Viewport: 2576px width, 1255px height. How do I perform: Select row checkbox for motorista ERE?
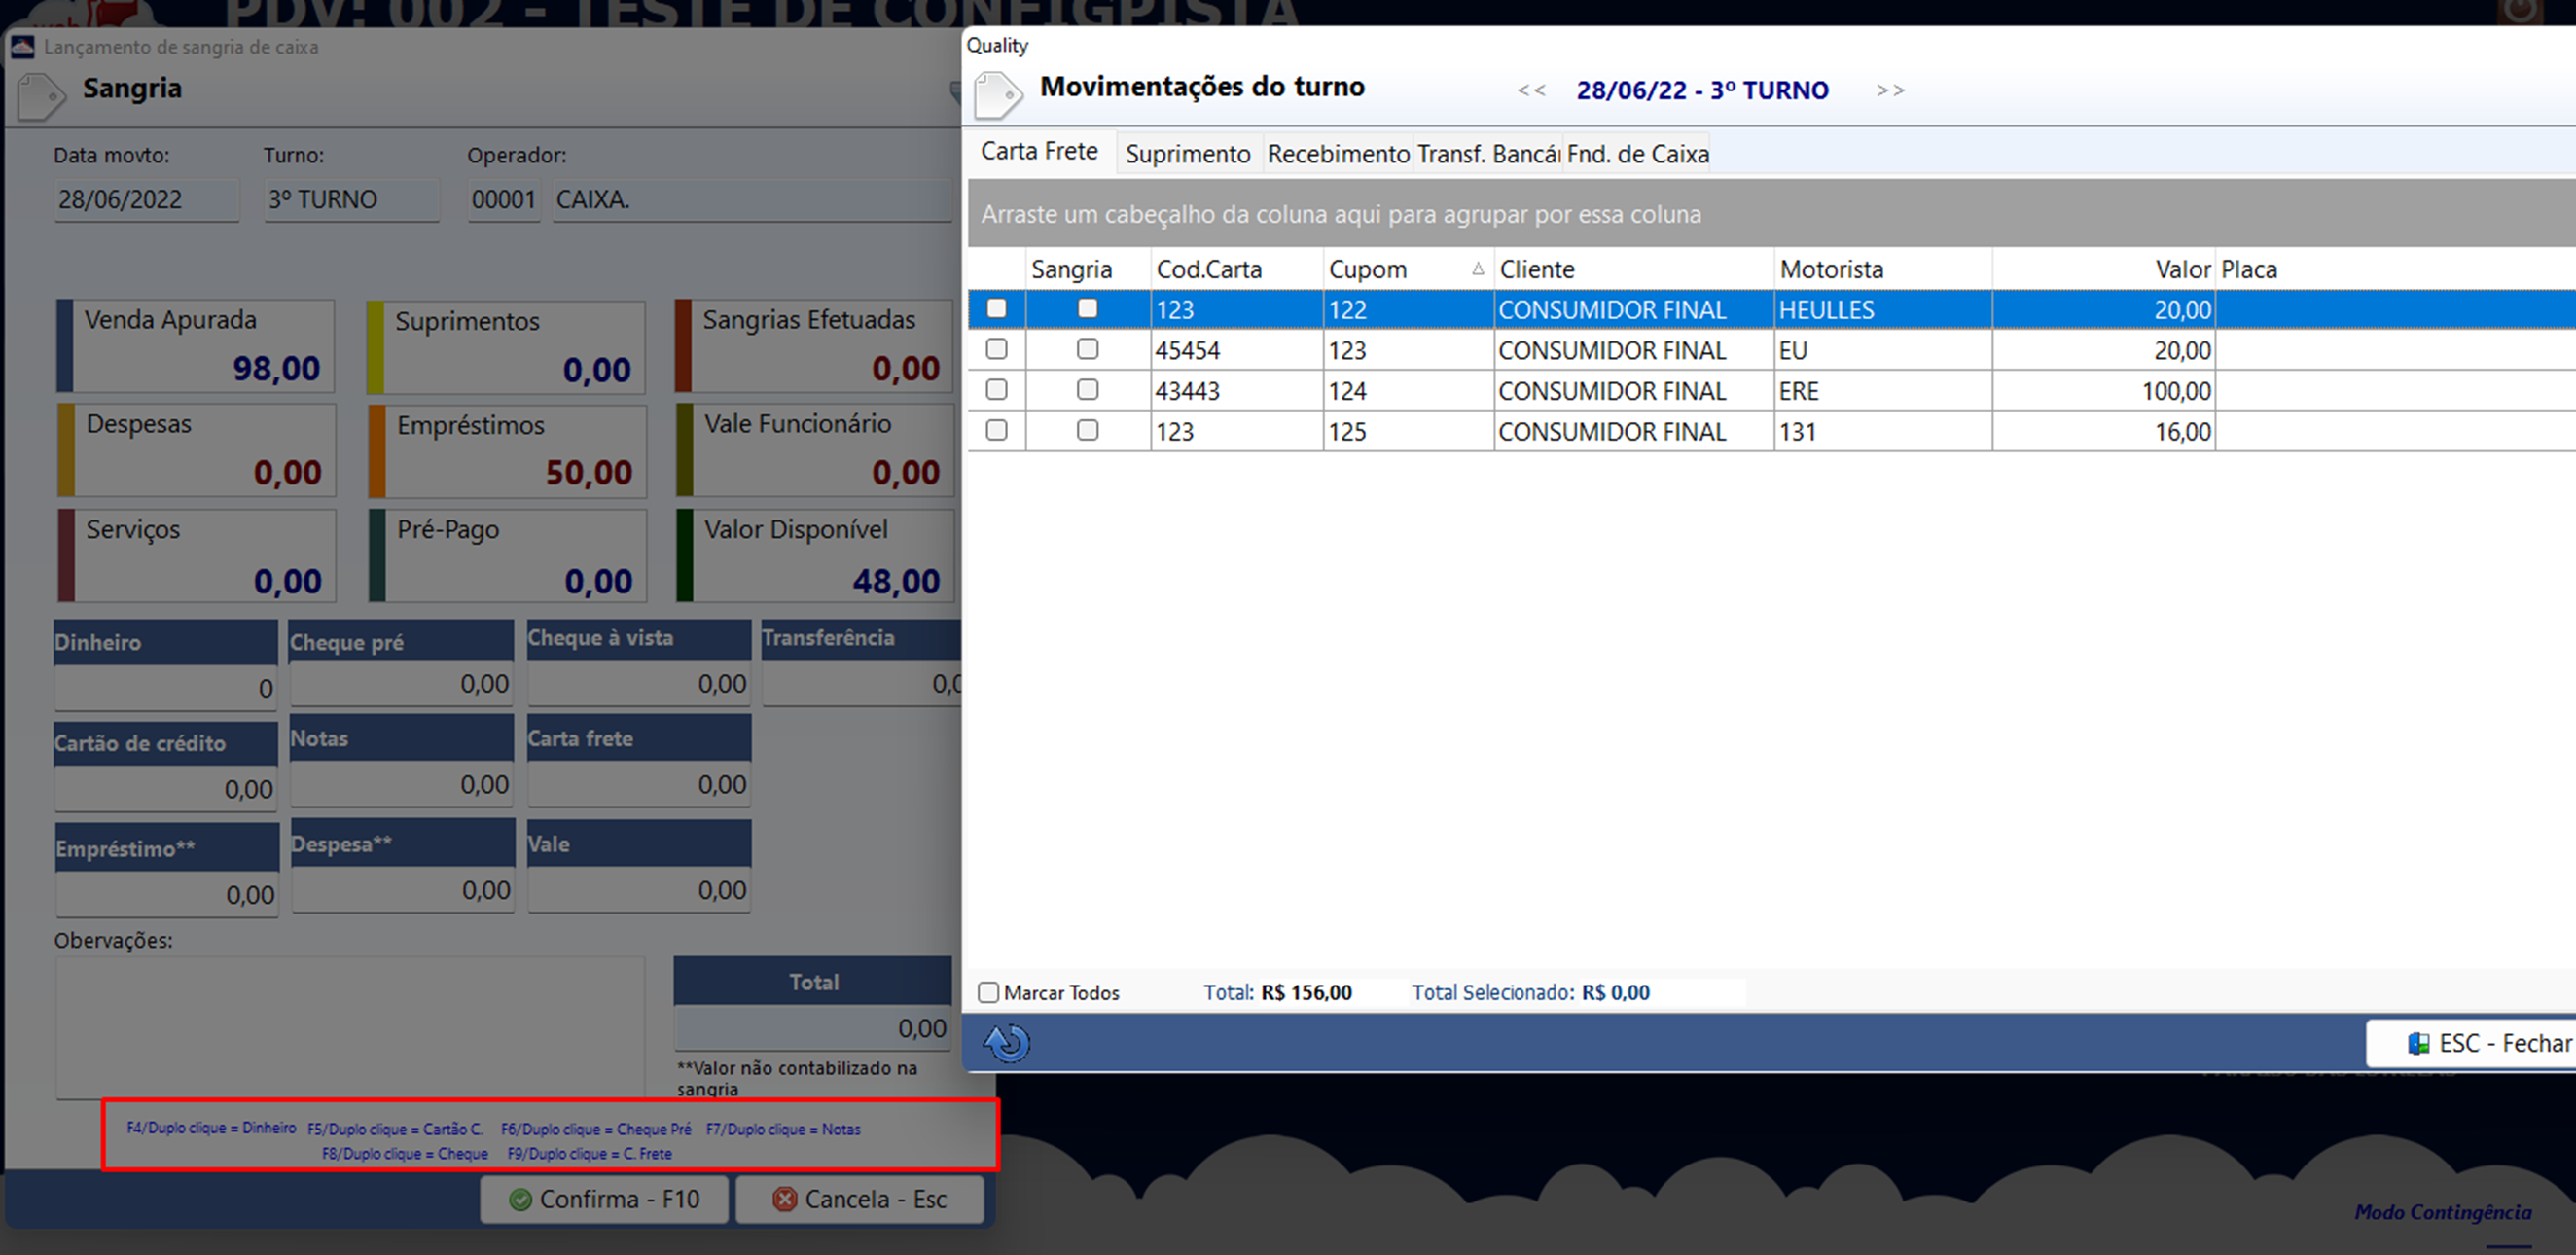point(996,389)
